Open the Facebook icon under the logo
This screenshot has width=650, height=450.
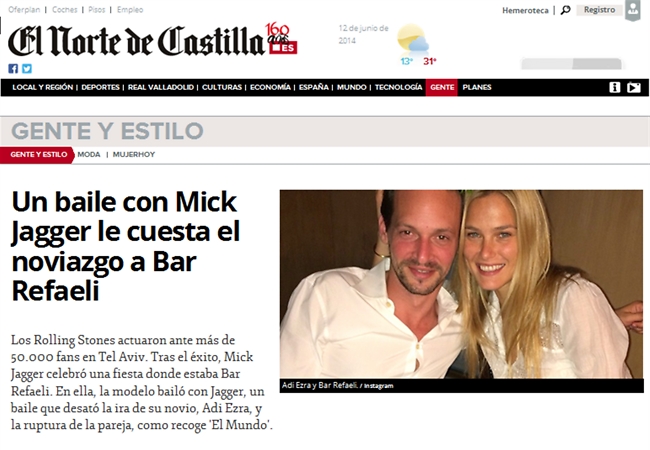tap(13, 68)
